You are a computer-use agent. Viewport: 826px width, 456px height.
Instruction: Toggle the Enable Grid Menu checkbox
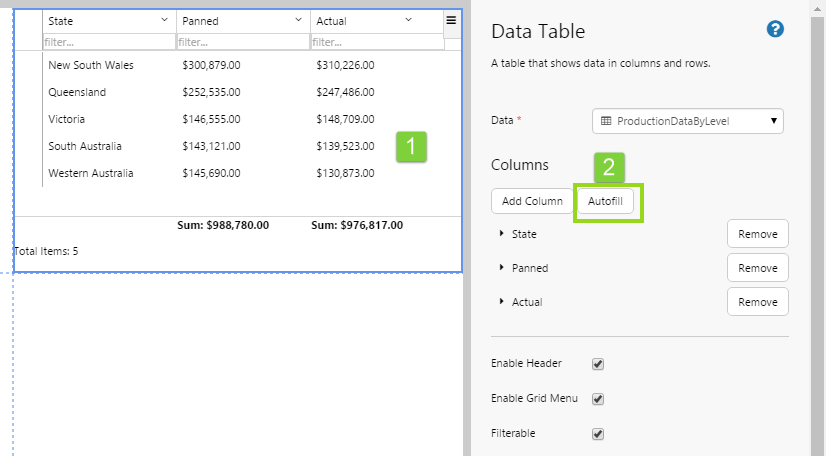pos(598,399)
